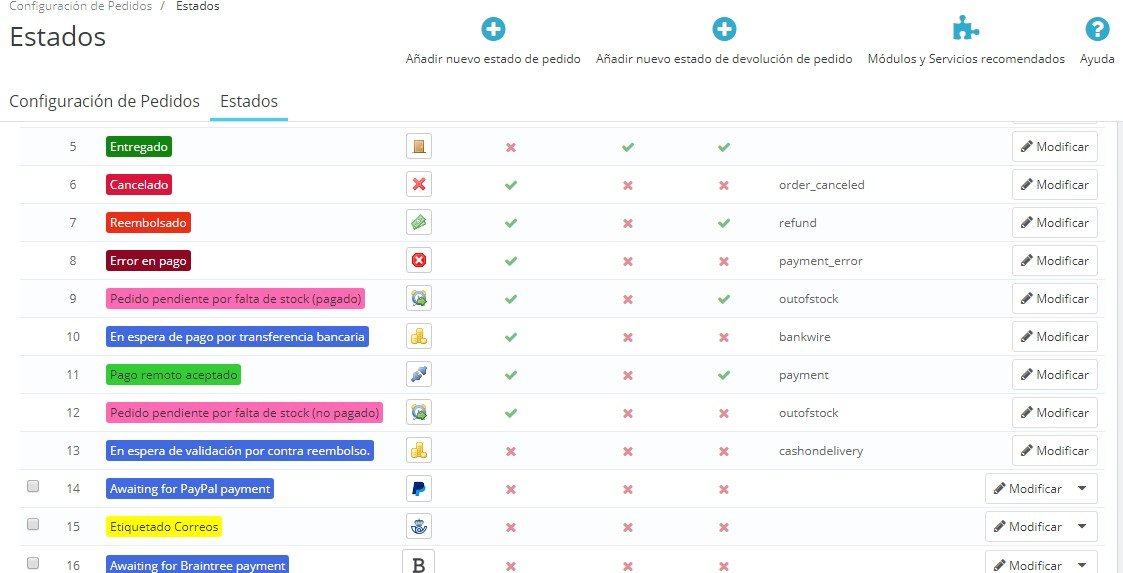Select checkbox for Etiquetado Correos row
The image size is (1123, 573).
click(x=33, y=524)
